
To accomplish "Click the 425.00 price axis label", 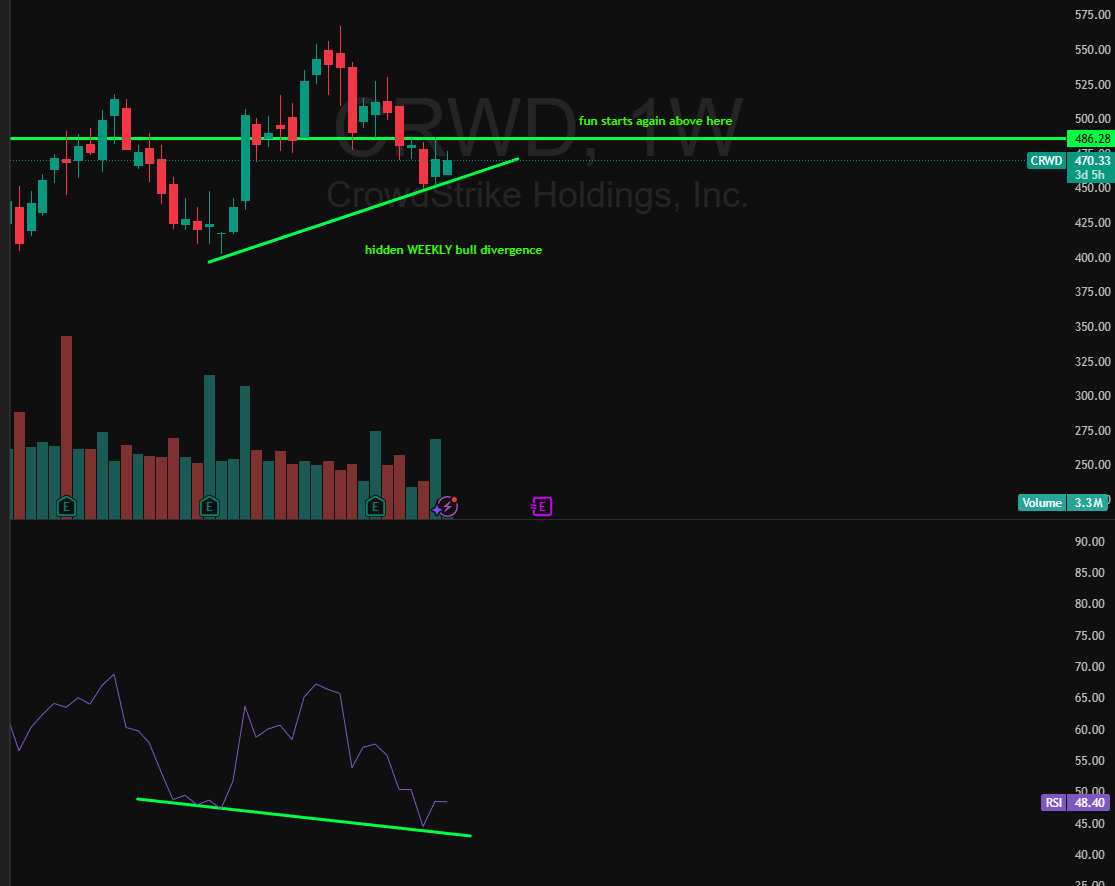I will coord(1092,223).
